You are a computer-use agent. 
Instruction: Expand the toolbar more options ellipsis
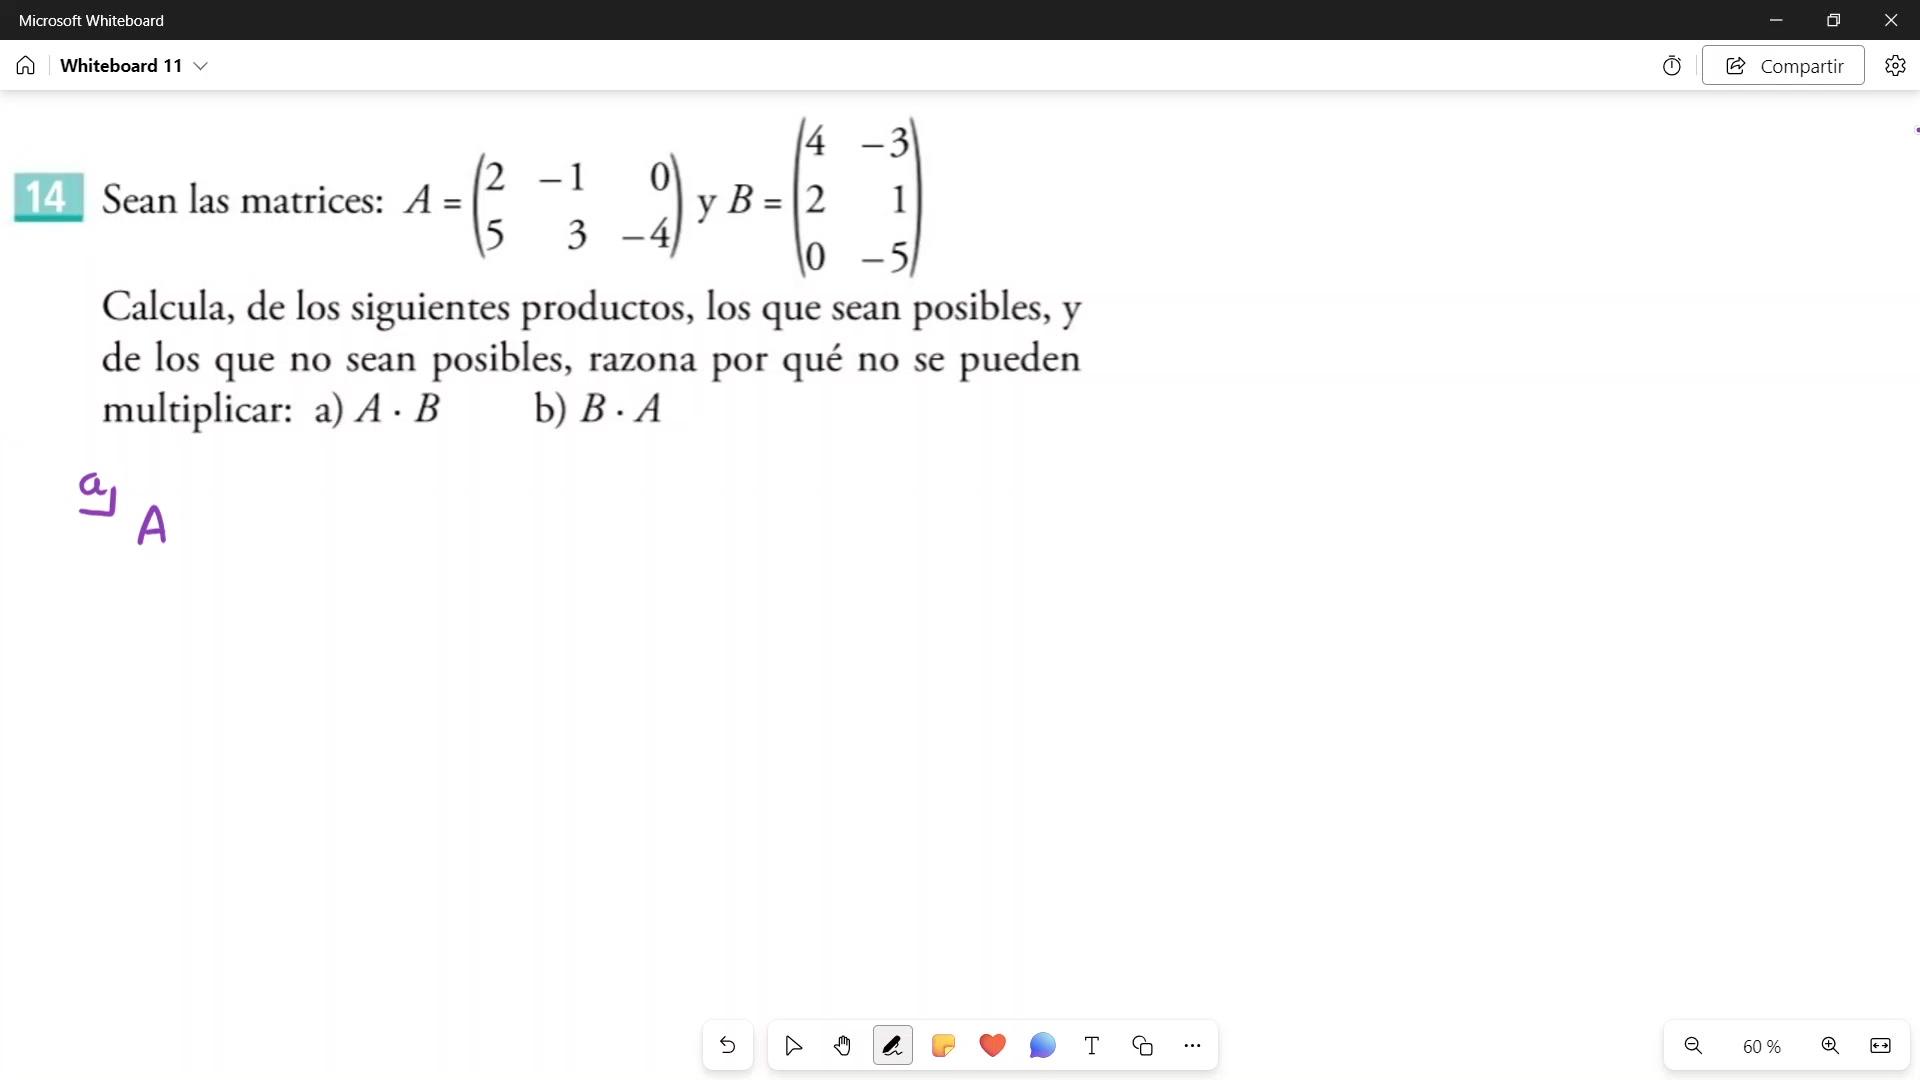pos(1192,1046)
